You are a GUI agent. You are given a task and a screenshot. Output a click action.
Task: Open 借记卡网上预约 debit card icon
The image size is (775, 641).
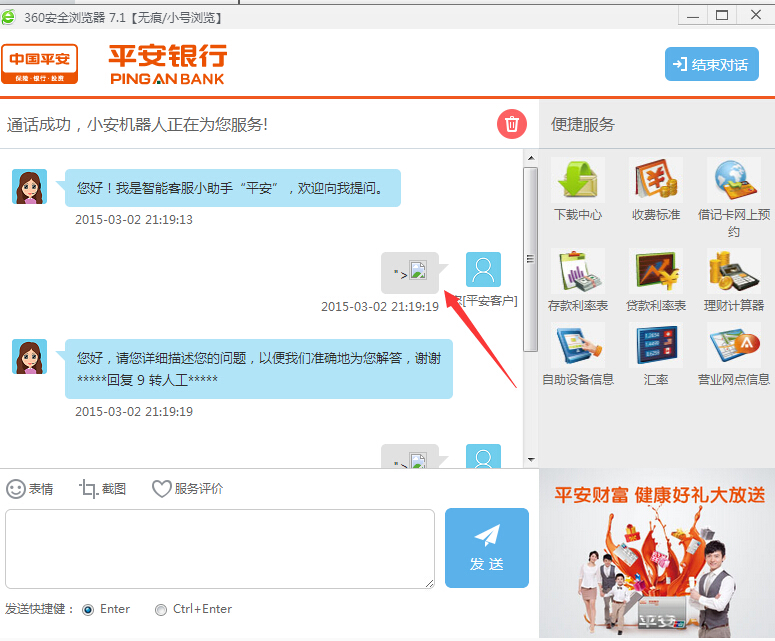pyautogui.click(x=734, y=180)
